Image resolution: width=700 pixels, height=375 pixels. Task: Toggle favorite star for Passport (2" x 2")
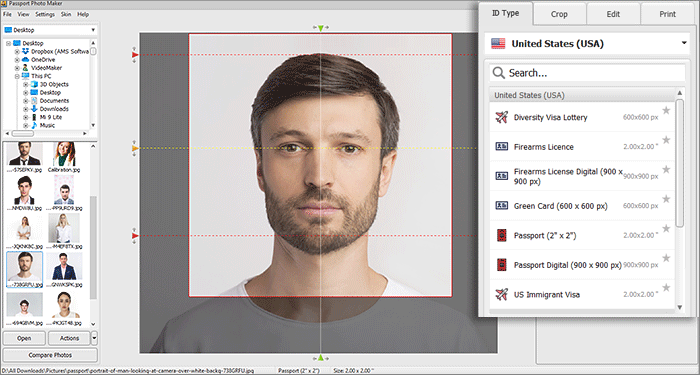click(666, 229)
